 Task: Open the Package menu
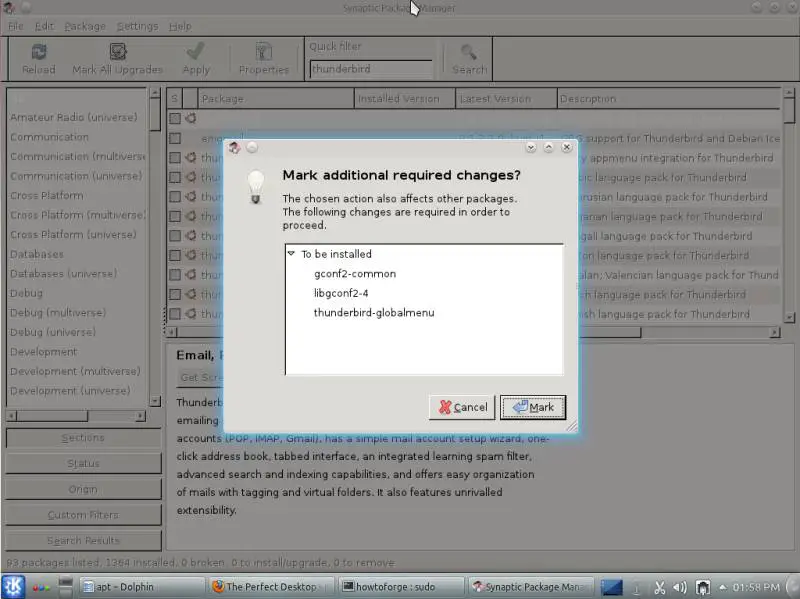[x=85, y=26]
